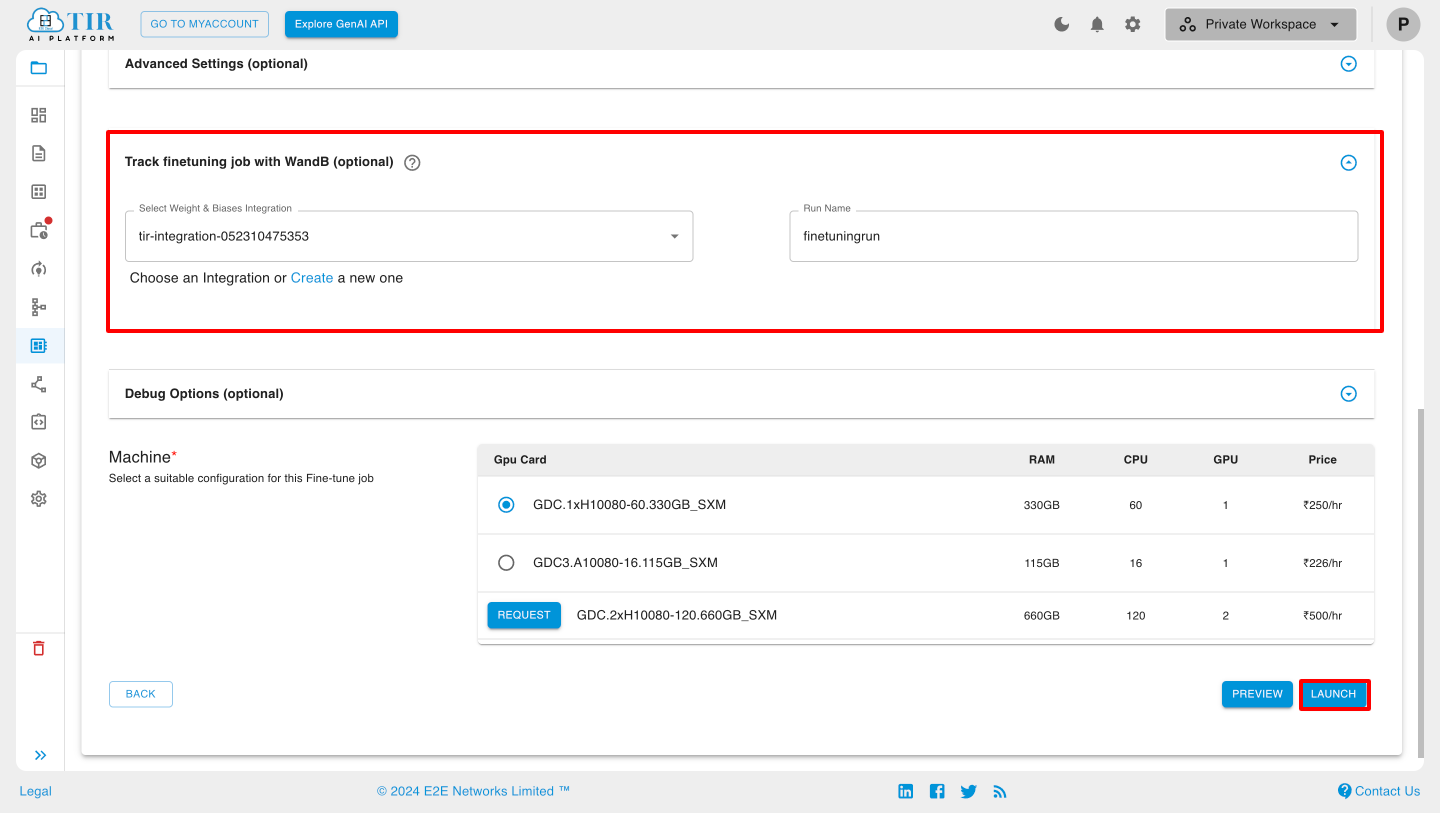The width and height of the screenshot is (1440, 813).
Task: Click Explore GenAI API button
Action: point(341,24)
